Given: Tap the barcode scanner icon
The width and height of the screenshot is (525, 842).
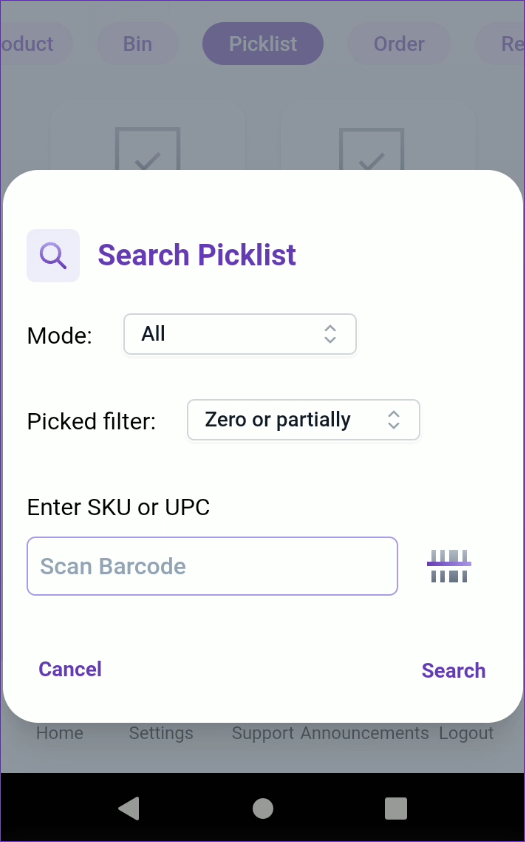Looking at the screenshot, I should tap(449, 566).
